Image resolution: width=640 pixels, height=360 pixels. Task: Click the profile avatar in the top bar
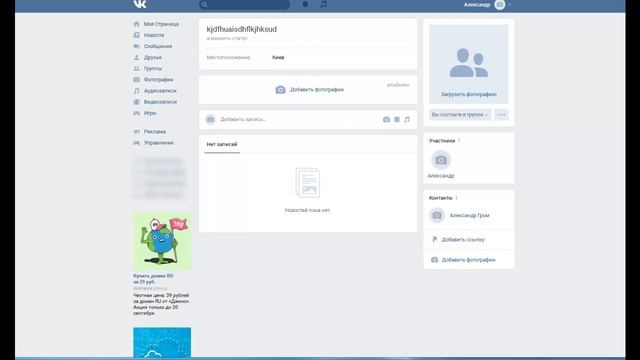pos(500,4)
